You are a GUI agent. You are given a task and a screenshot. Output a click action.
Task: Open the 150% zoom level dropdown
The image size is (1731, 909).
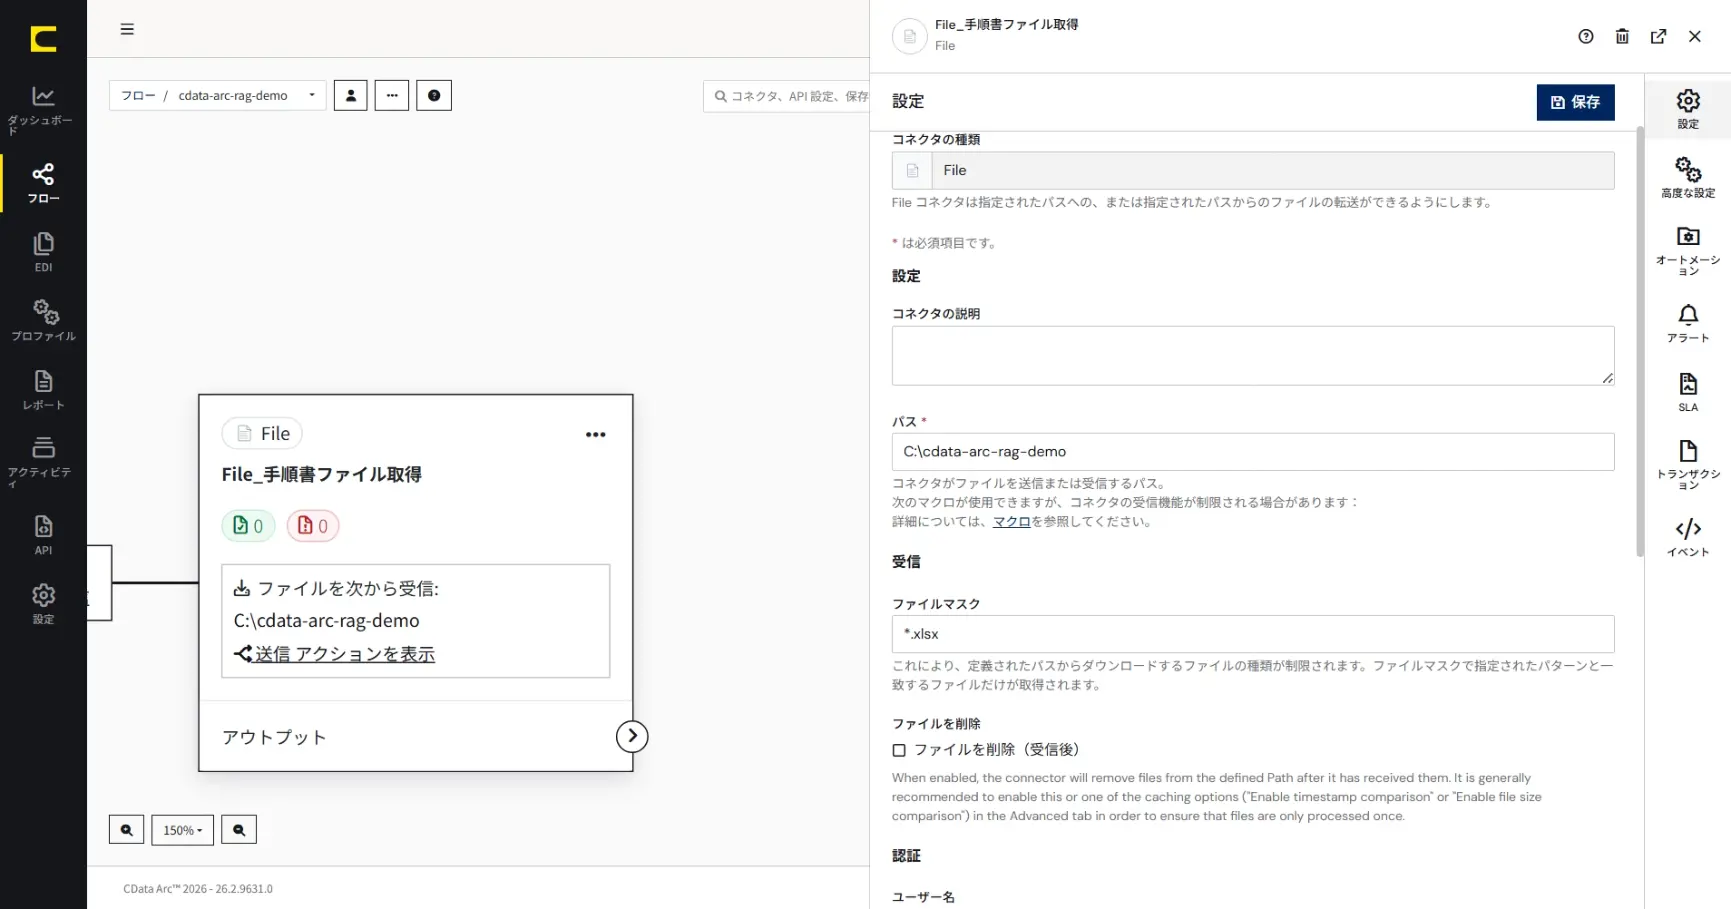pos(183,830)
